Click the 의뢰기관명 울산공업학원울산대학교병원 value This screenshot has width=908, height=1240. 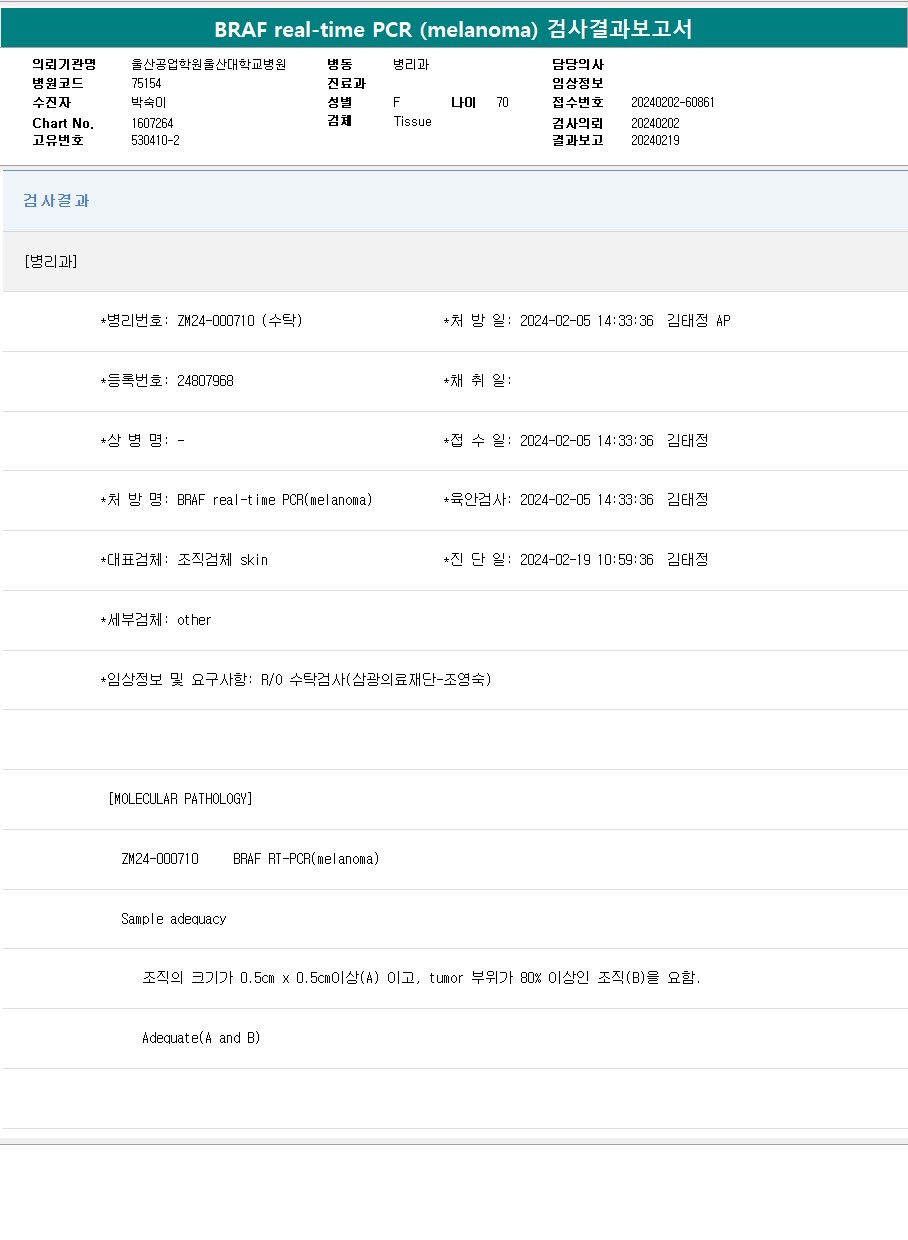209,64
